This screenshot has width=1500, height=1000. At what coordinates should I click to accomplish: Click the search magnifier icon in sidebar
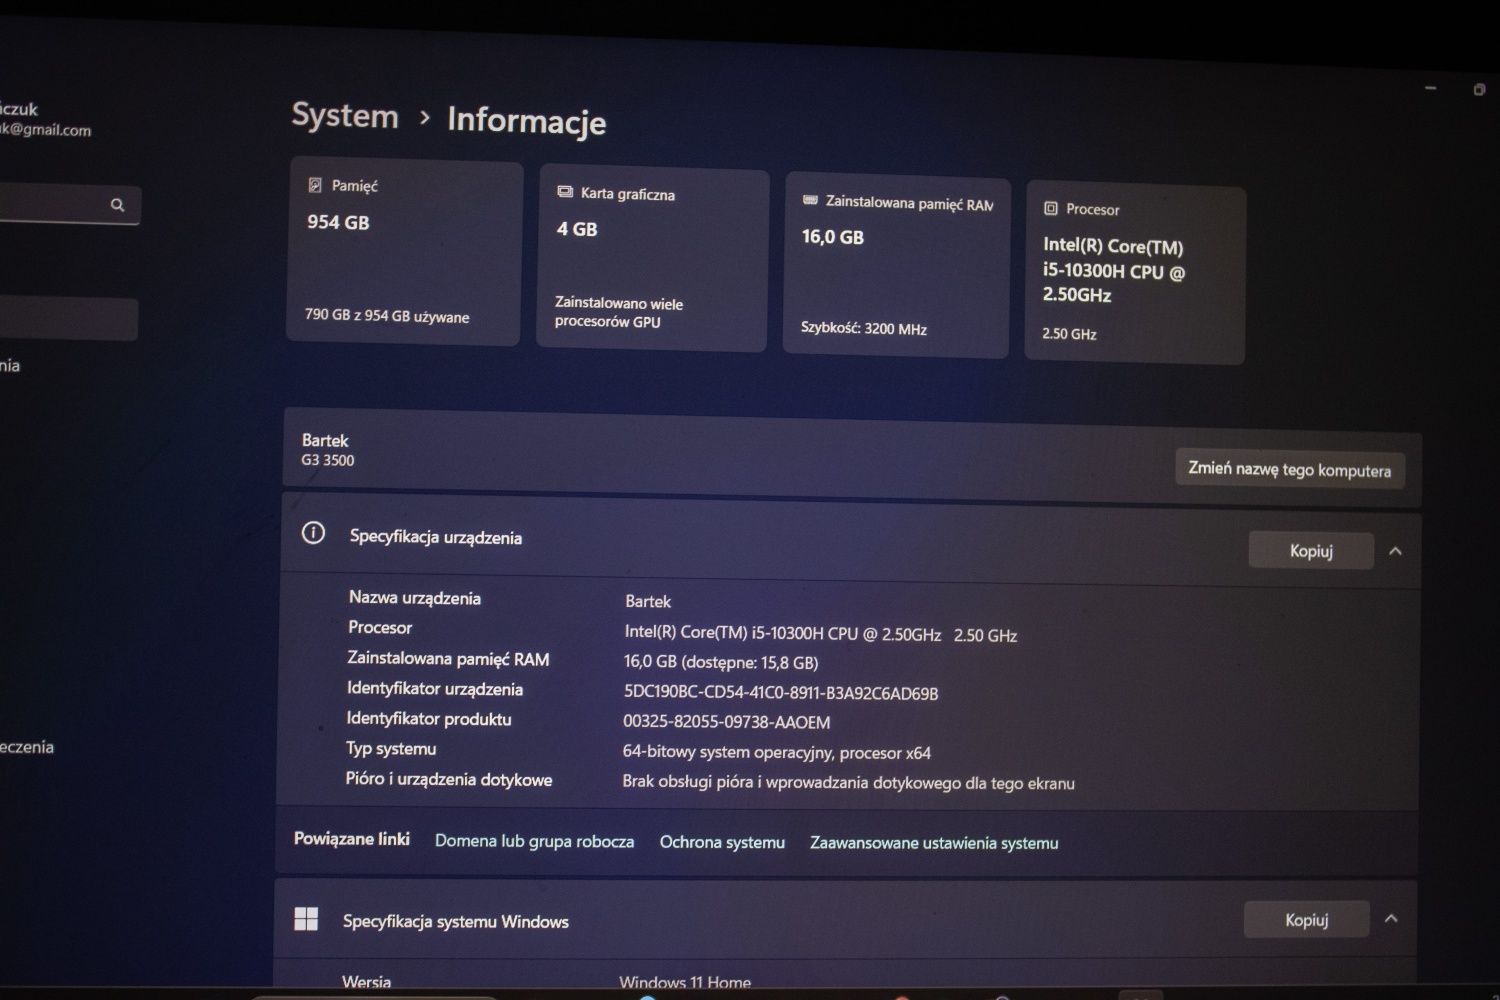117,205
